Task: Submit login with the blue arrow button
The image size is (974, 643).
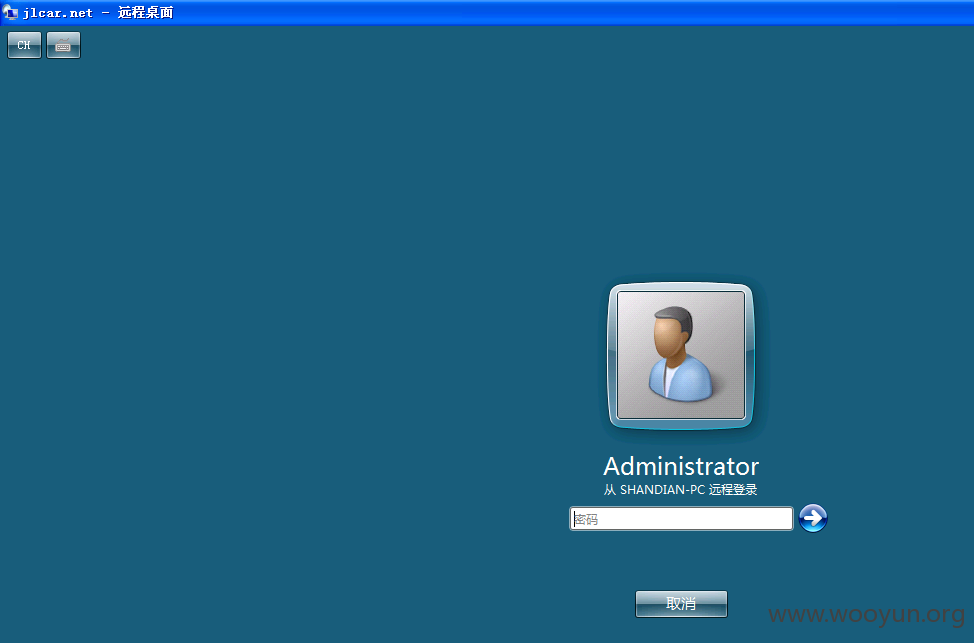Action: point(812,518)
